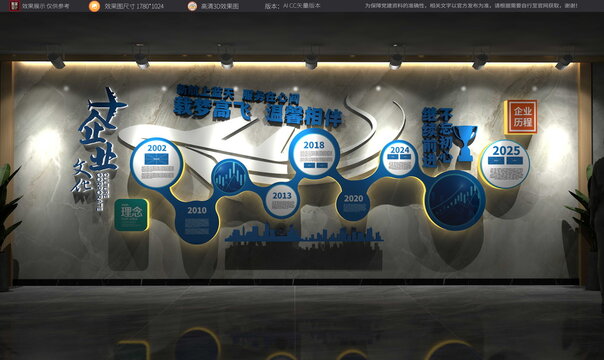Click the orange image icon beside 效果图尺寸
604x360 pixels.
point(94,6)
